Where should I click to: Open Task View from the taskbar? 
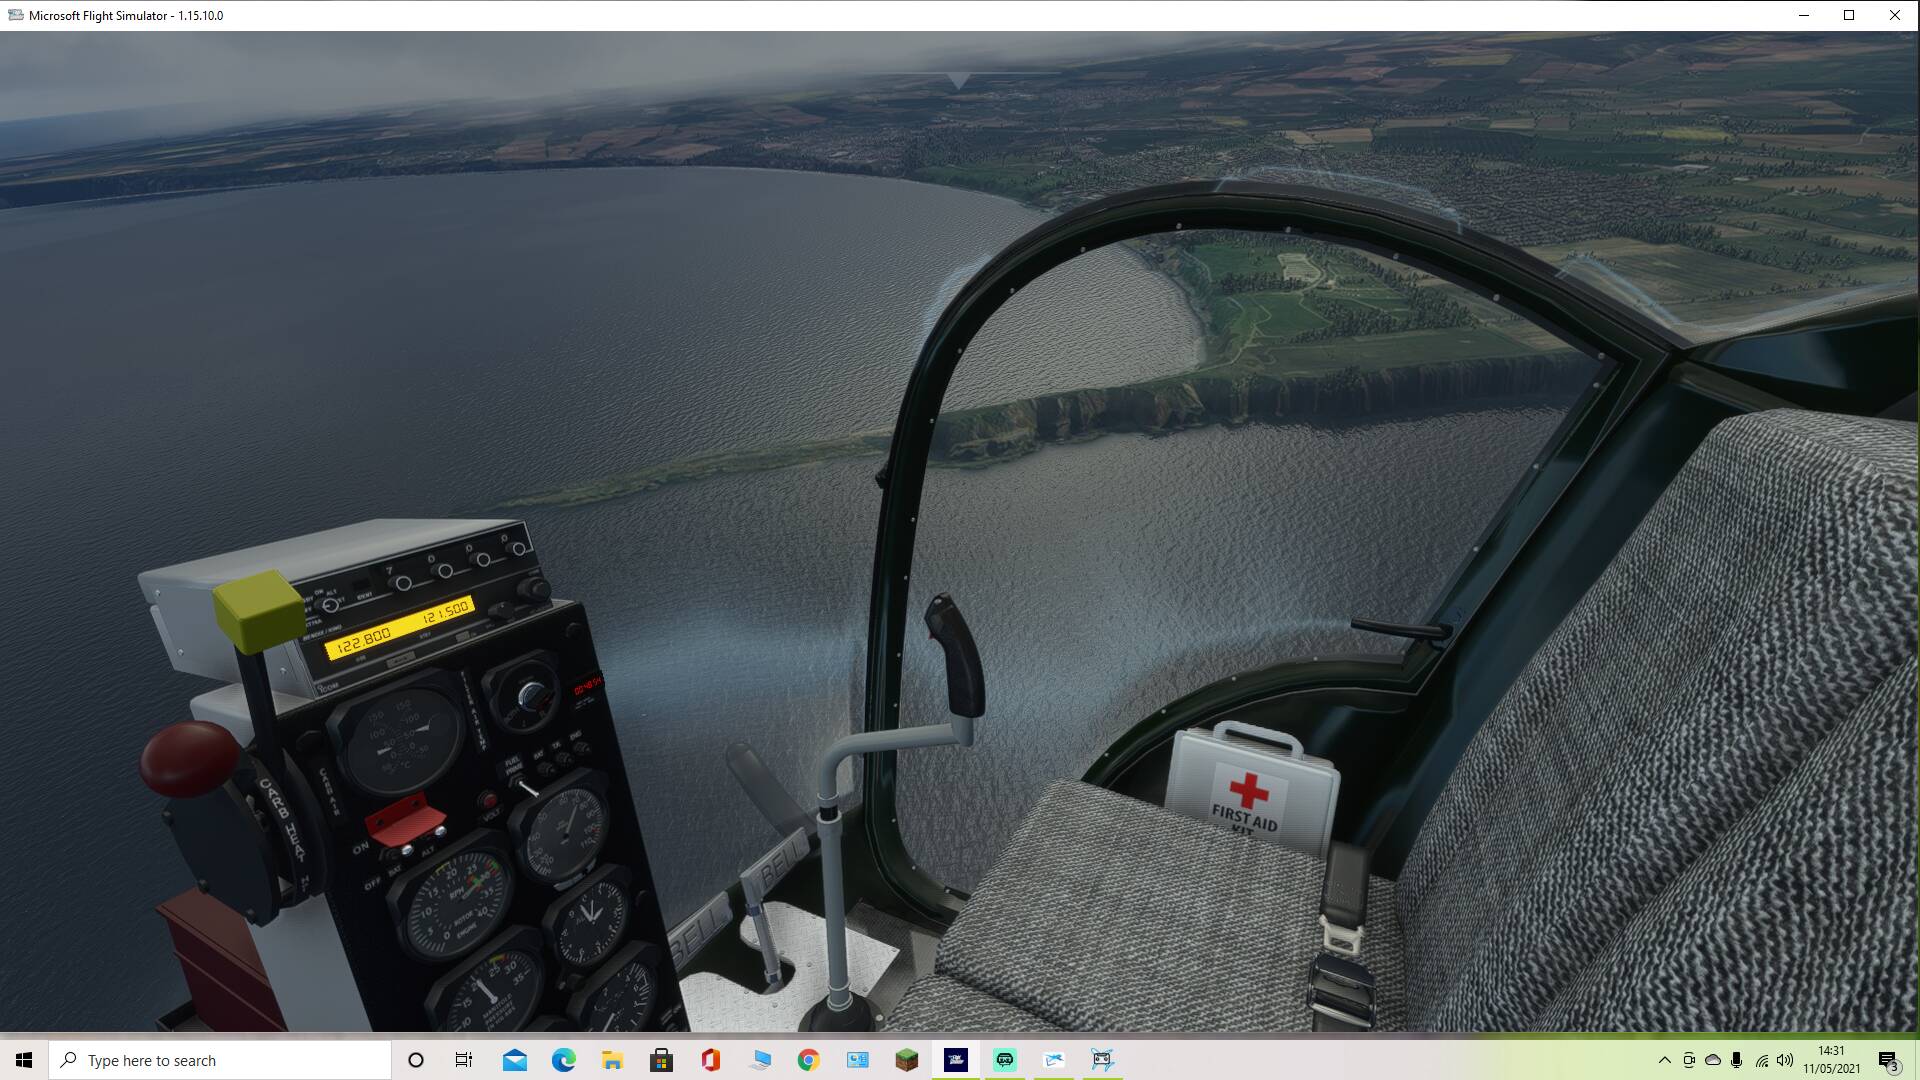(x=464, y=1060)
